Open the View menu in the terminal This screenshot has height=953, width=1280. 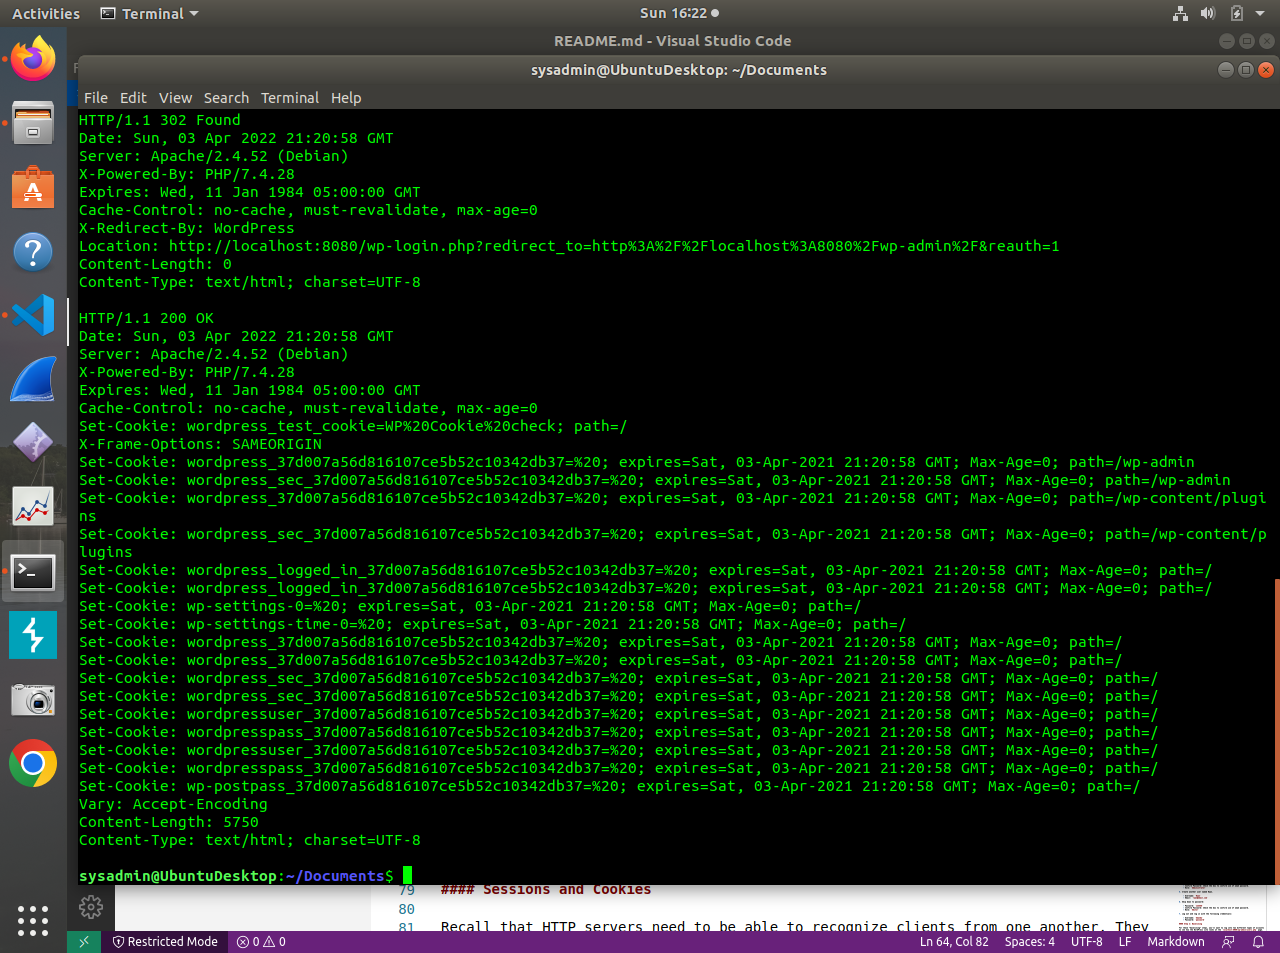(175, 98)
